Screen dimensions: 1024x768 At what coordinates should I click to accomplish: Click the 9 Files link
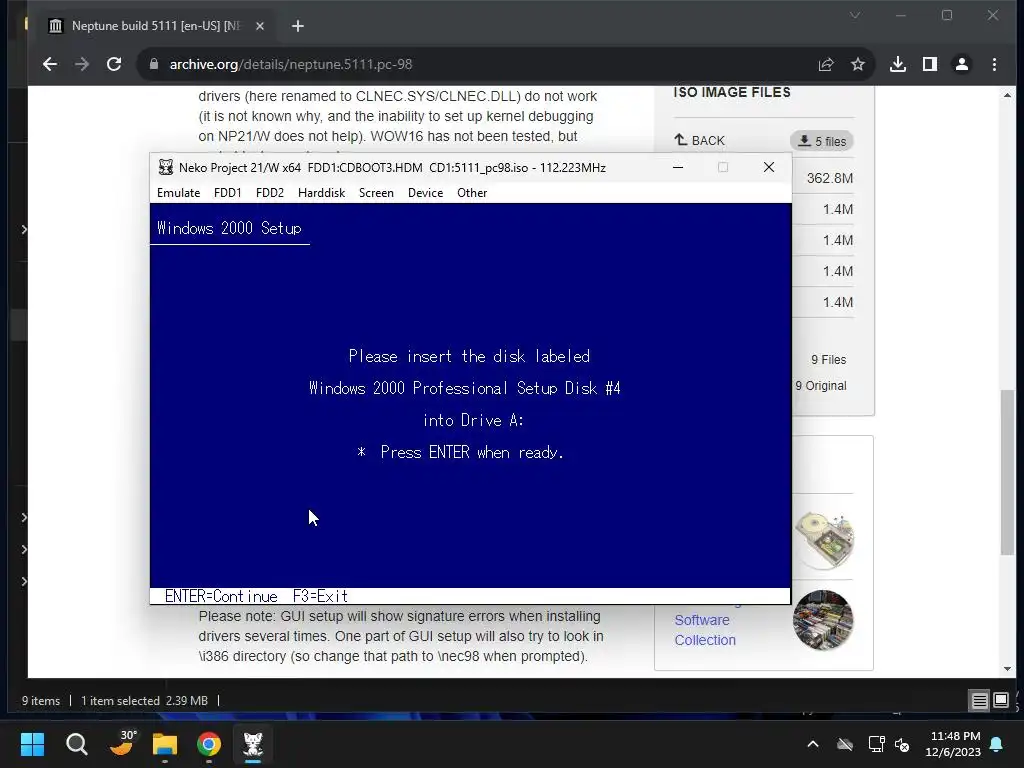[829, 360]
